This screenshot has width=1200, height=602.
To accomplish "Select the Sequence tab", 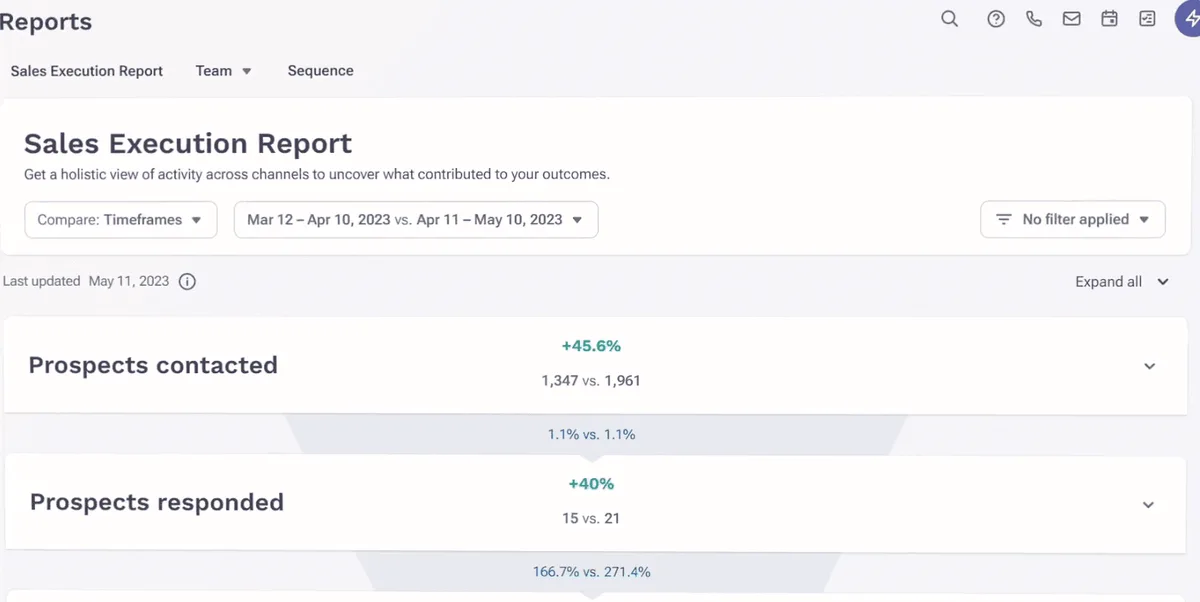I will pos(320,70).
